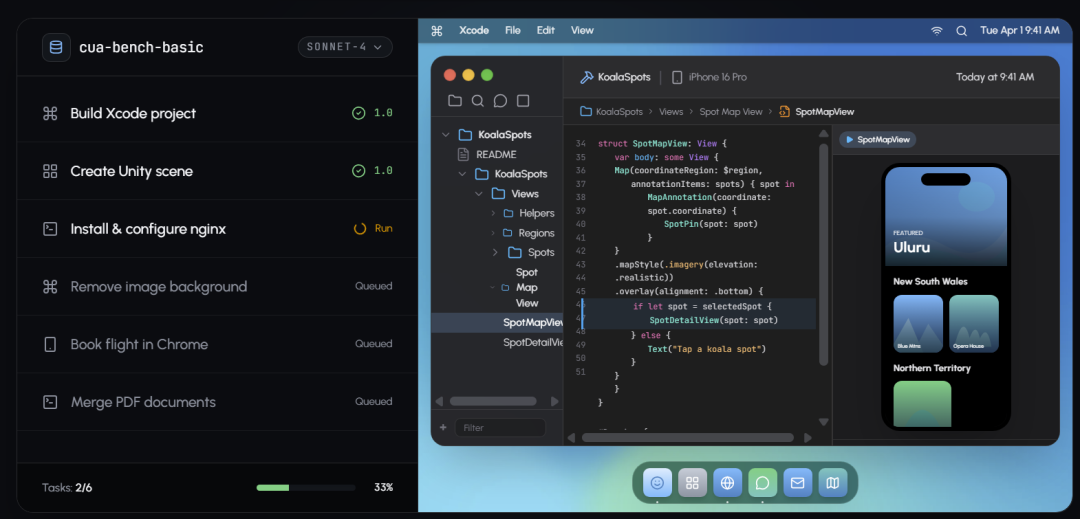Image resolution: width=1080 pixels, height=519 pixels.
Task: Expand the Regions folder
Action: click(x=493, y=233)
